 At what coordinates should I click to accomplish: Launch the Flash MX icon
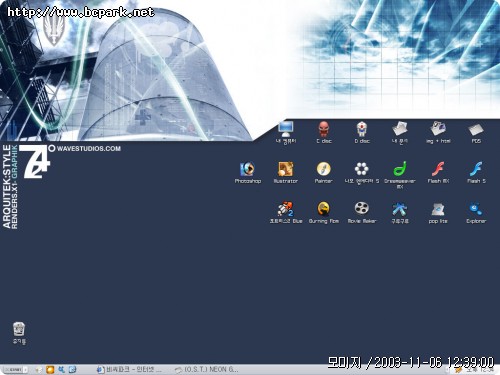tap(438, 172)
